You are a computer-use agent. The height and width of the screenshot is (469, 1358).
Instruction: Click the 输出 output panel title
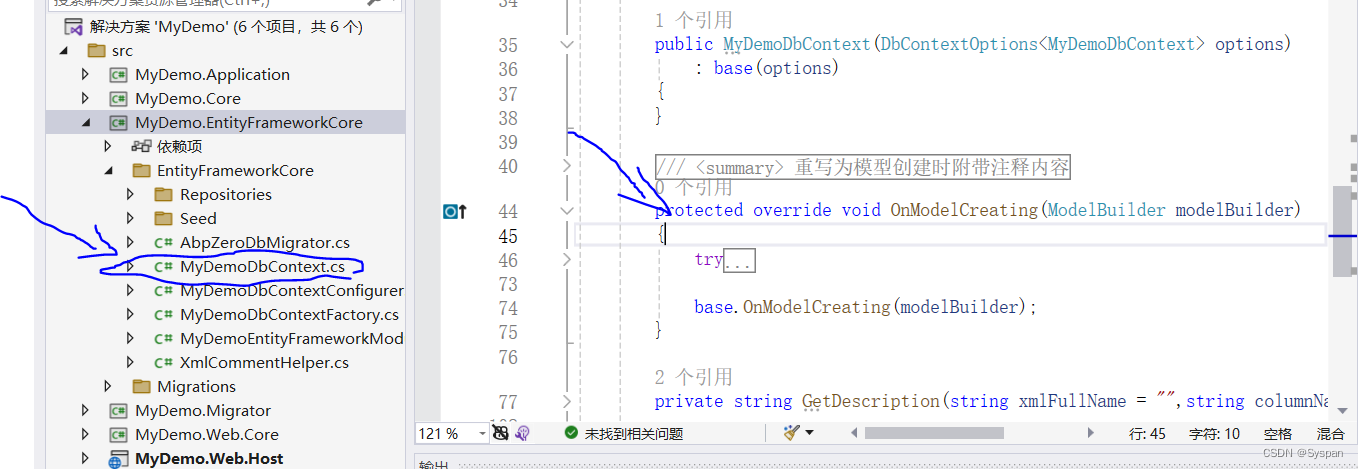tap(434, 464)
